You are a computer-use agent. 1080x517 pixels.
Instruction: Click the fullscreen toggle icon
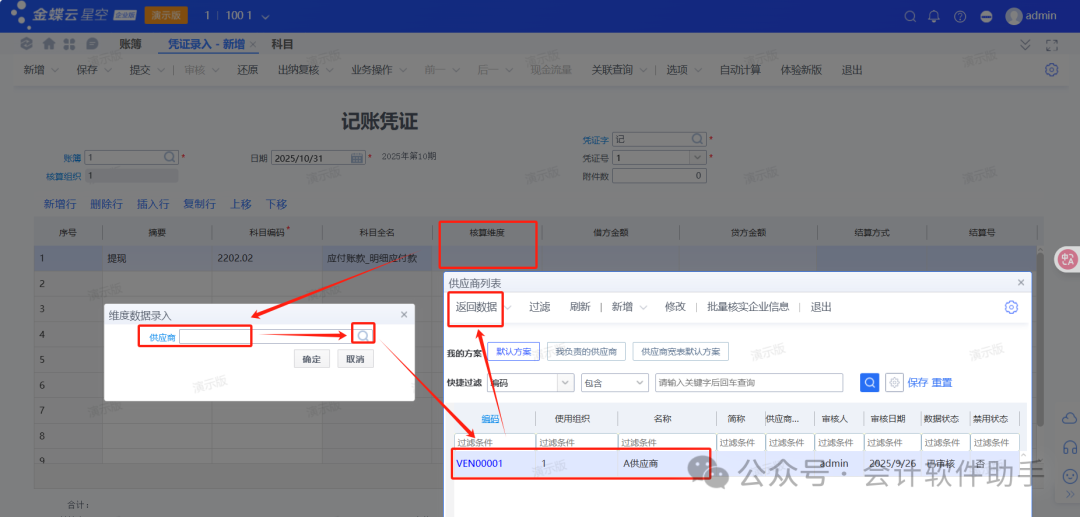[1051, 45]
